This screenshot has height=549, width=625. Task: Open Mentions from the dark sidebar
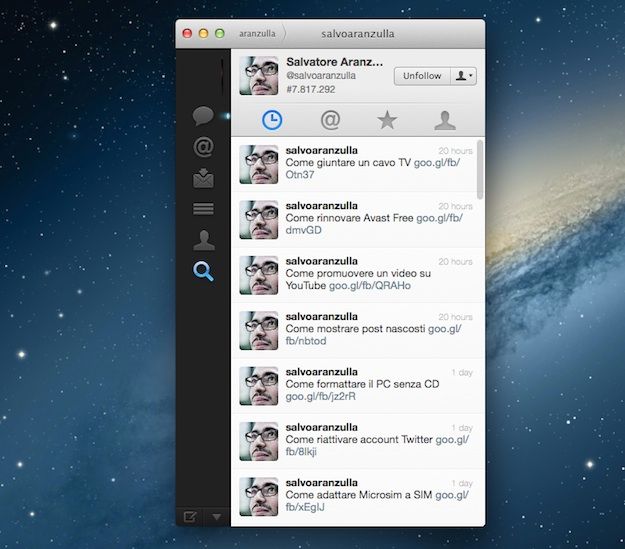203,147
